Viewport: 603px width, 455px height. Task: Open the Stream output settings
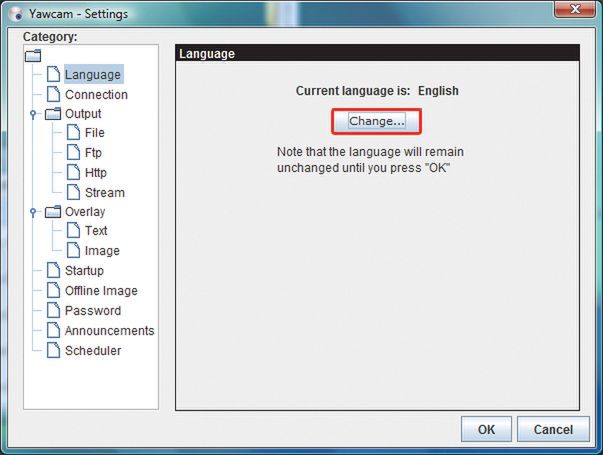point(105,192)
